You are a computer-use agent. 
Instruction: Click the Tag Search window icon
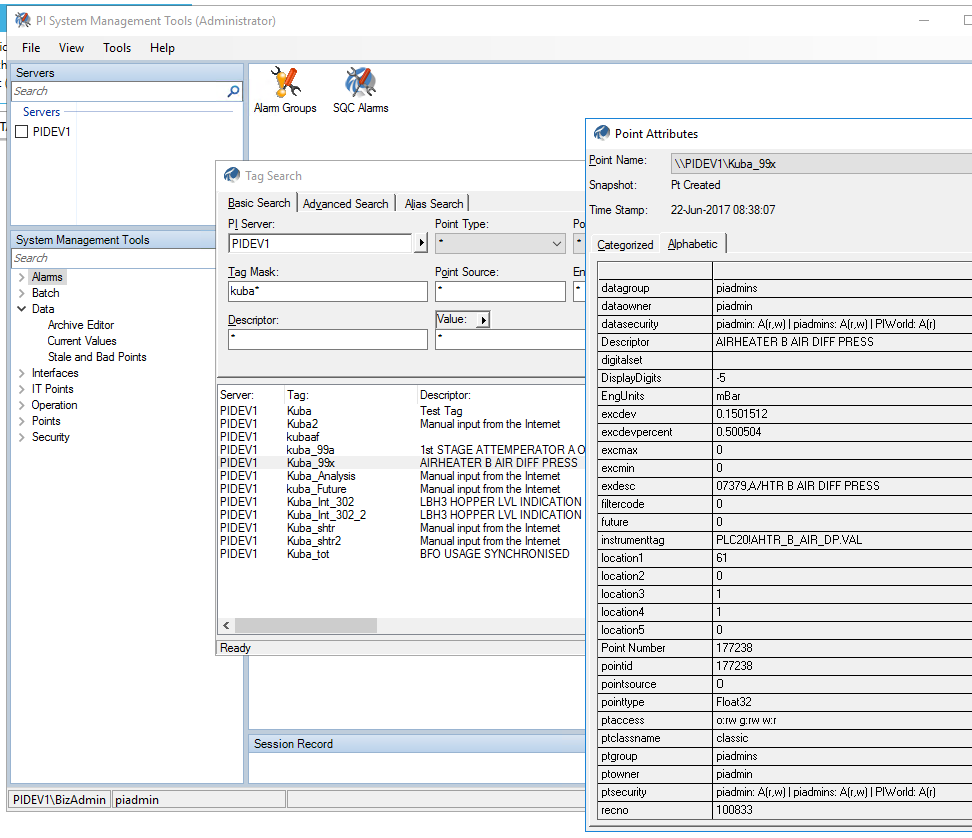pos(232,175)
